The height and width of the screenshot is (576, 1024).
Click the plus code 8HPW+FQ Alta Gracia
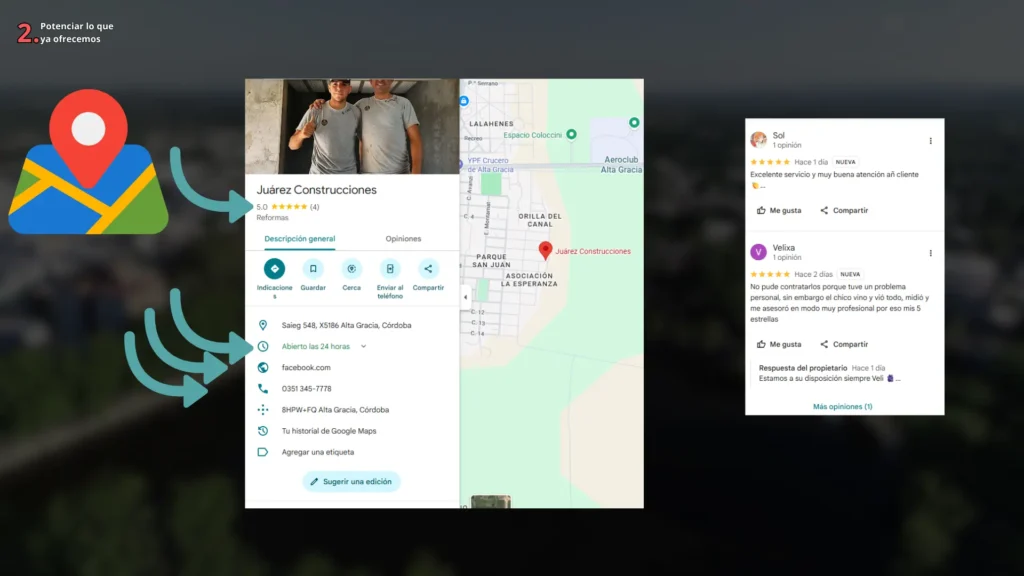coord(335,410)
